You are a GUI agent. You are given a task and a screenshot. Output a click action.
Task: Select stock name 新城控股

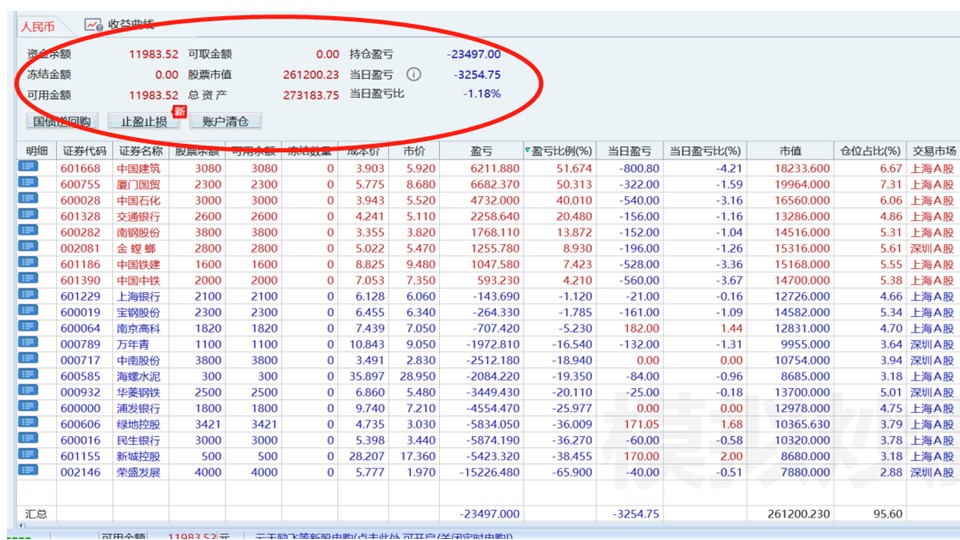(x=138, y=456)
